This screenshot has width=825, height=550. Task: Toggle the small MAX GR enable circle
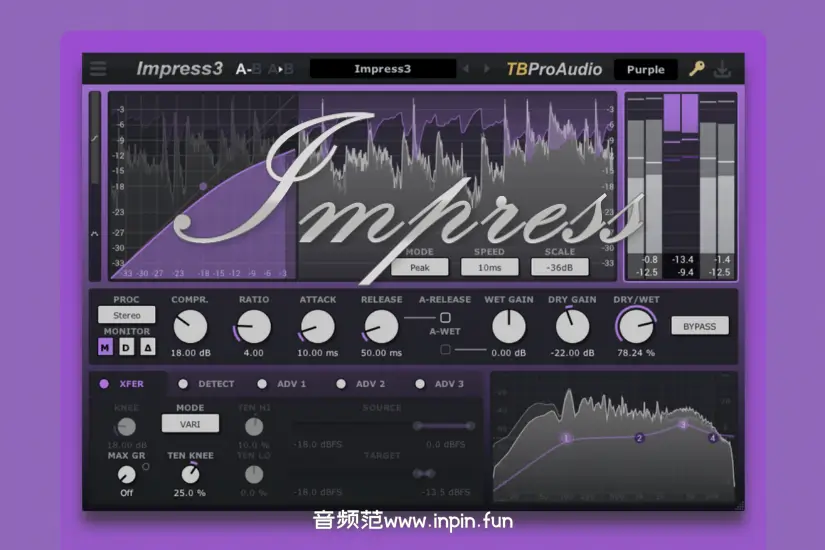point(146,466)
